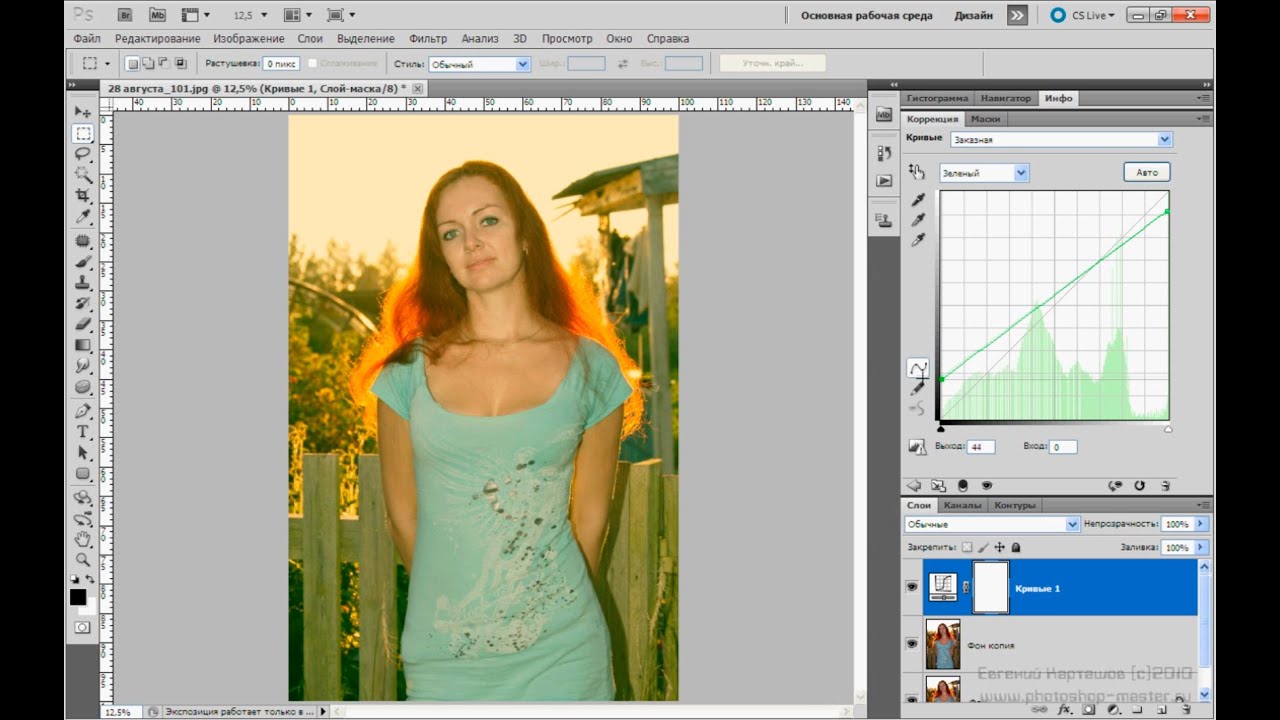Screen dimensions: 1280x720
Task: Choose draw-curve-with-pencil mode
Action: (917, 388)
